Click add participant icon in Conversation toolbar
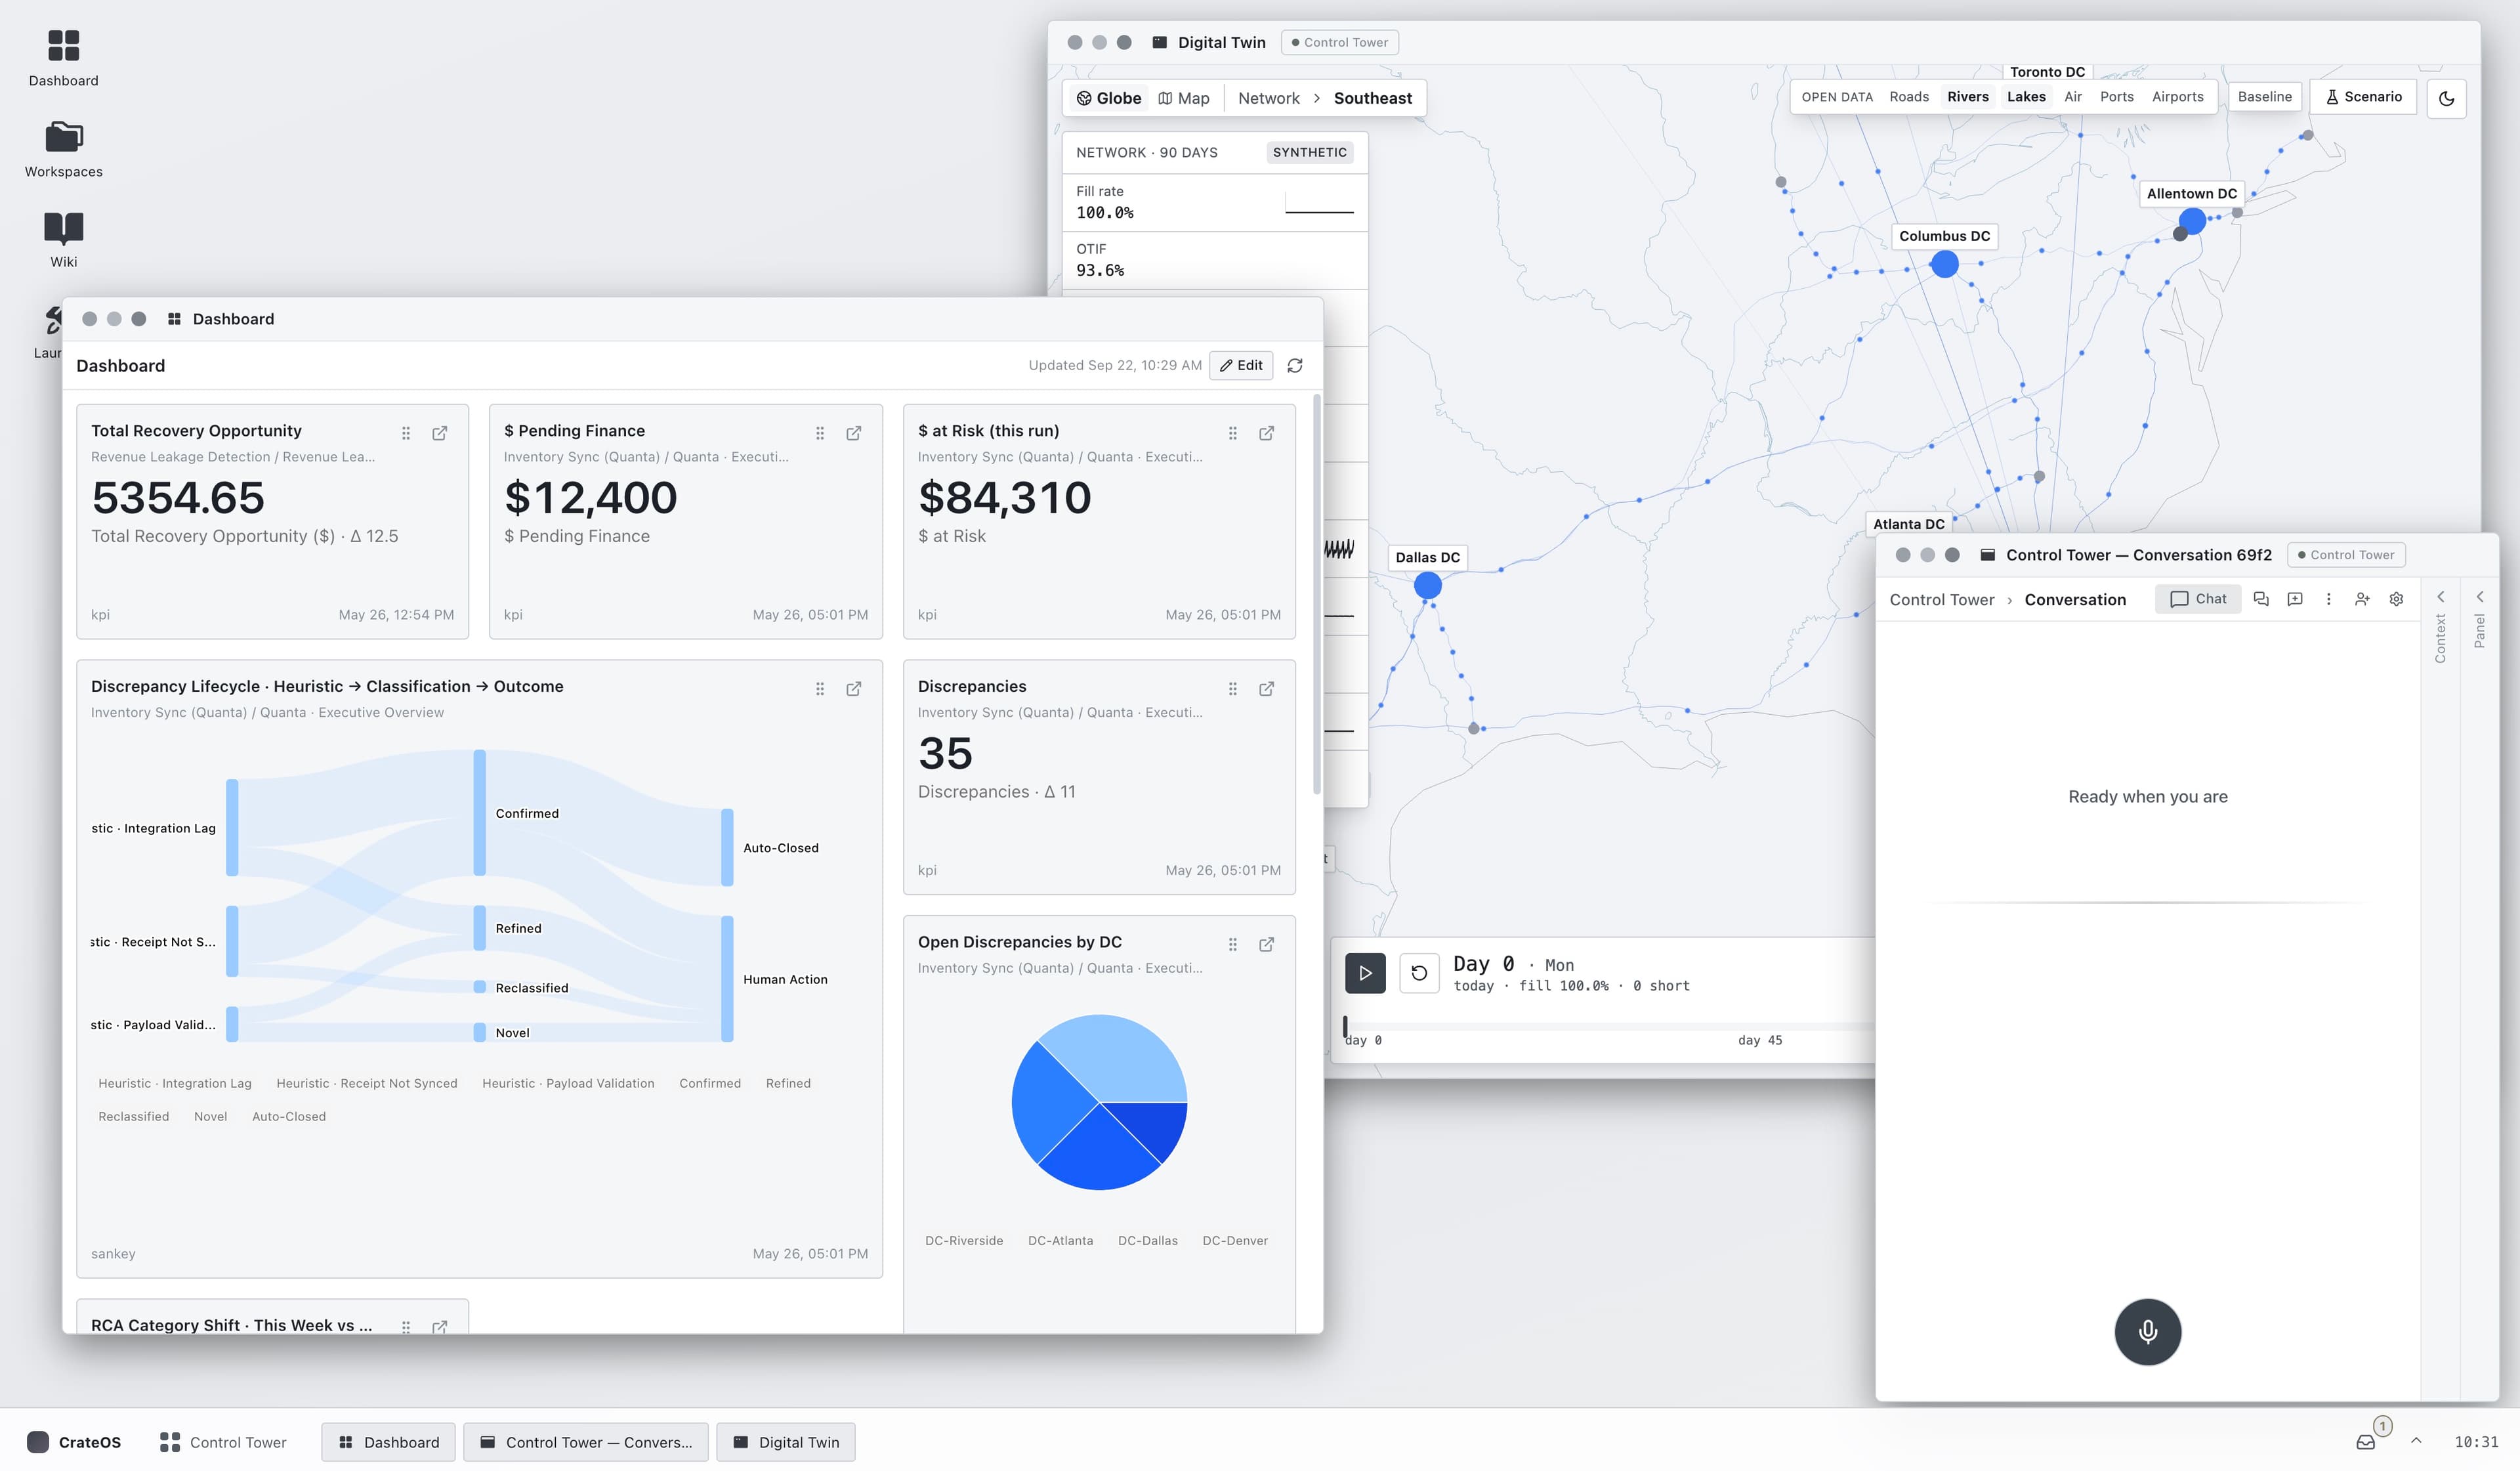 [x=2362, y=599]
